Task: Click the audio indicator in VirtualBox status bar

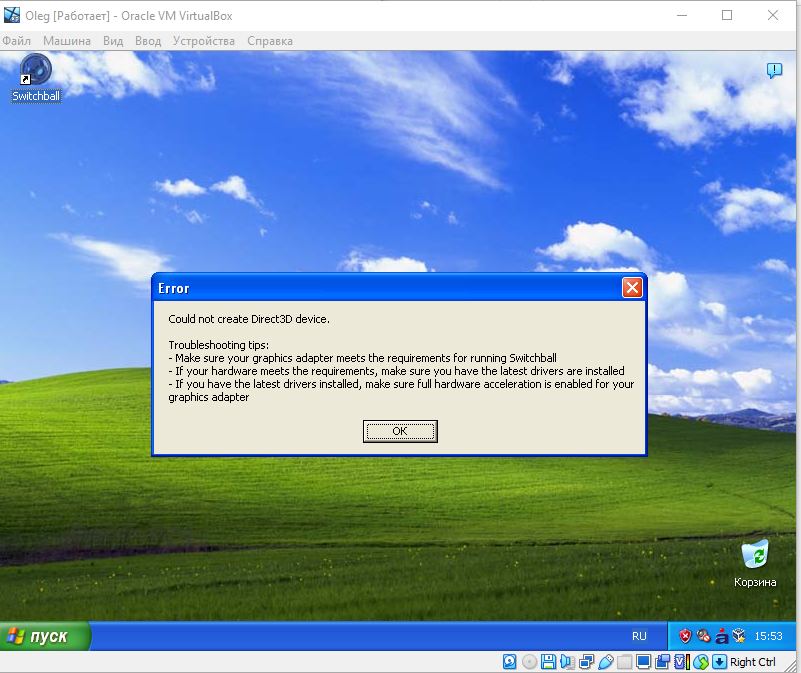Action: [x=568, y=662]
